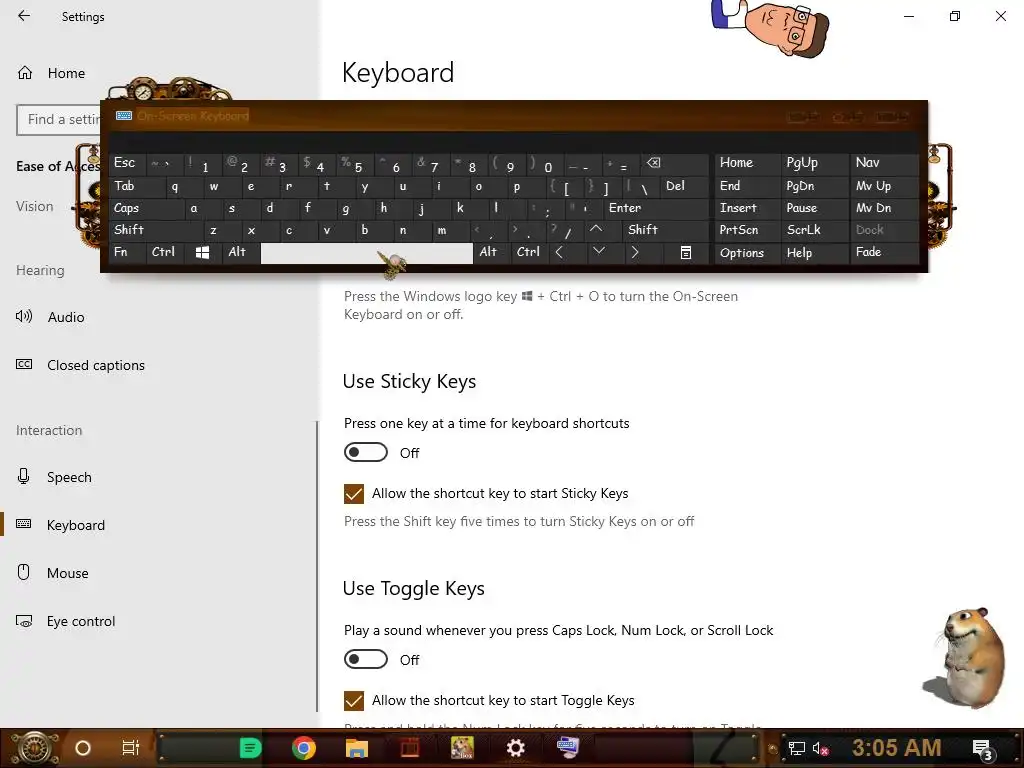Open Mouse settings in sidebar
The height and width of the screenshot is (768, 1024).
52,573
